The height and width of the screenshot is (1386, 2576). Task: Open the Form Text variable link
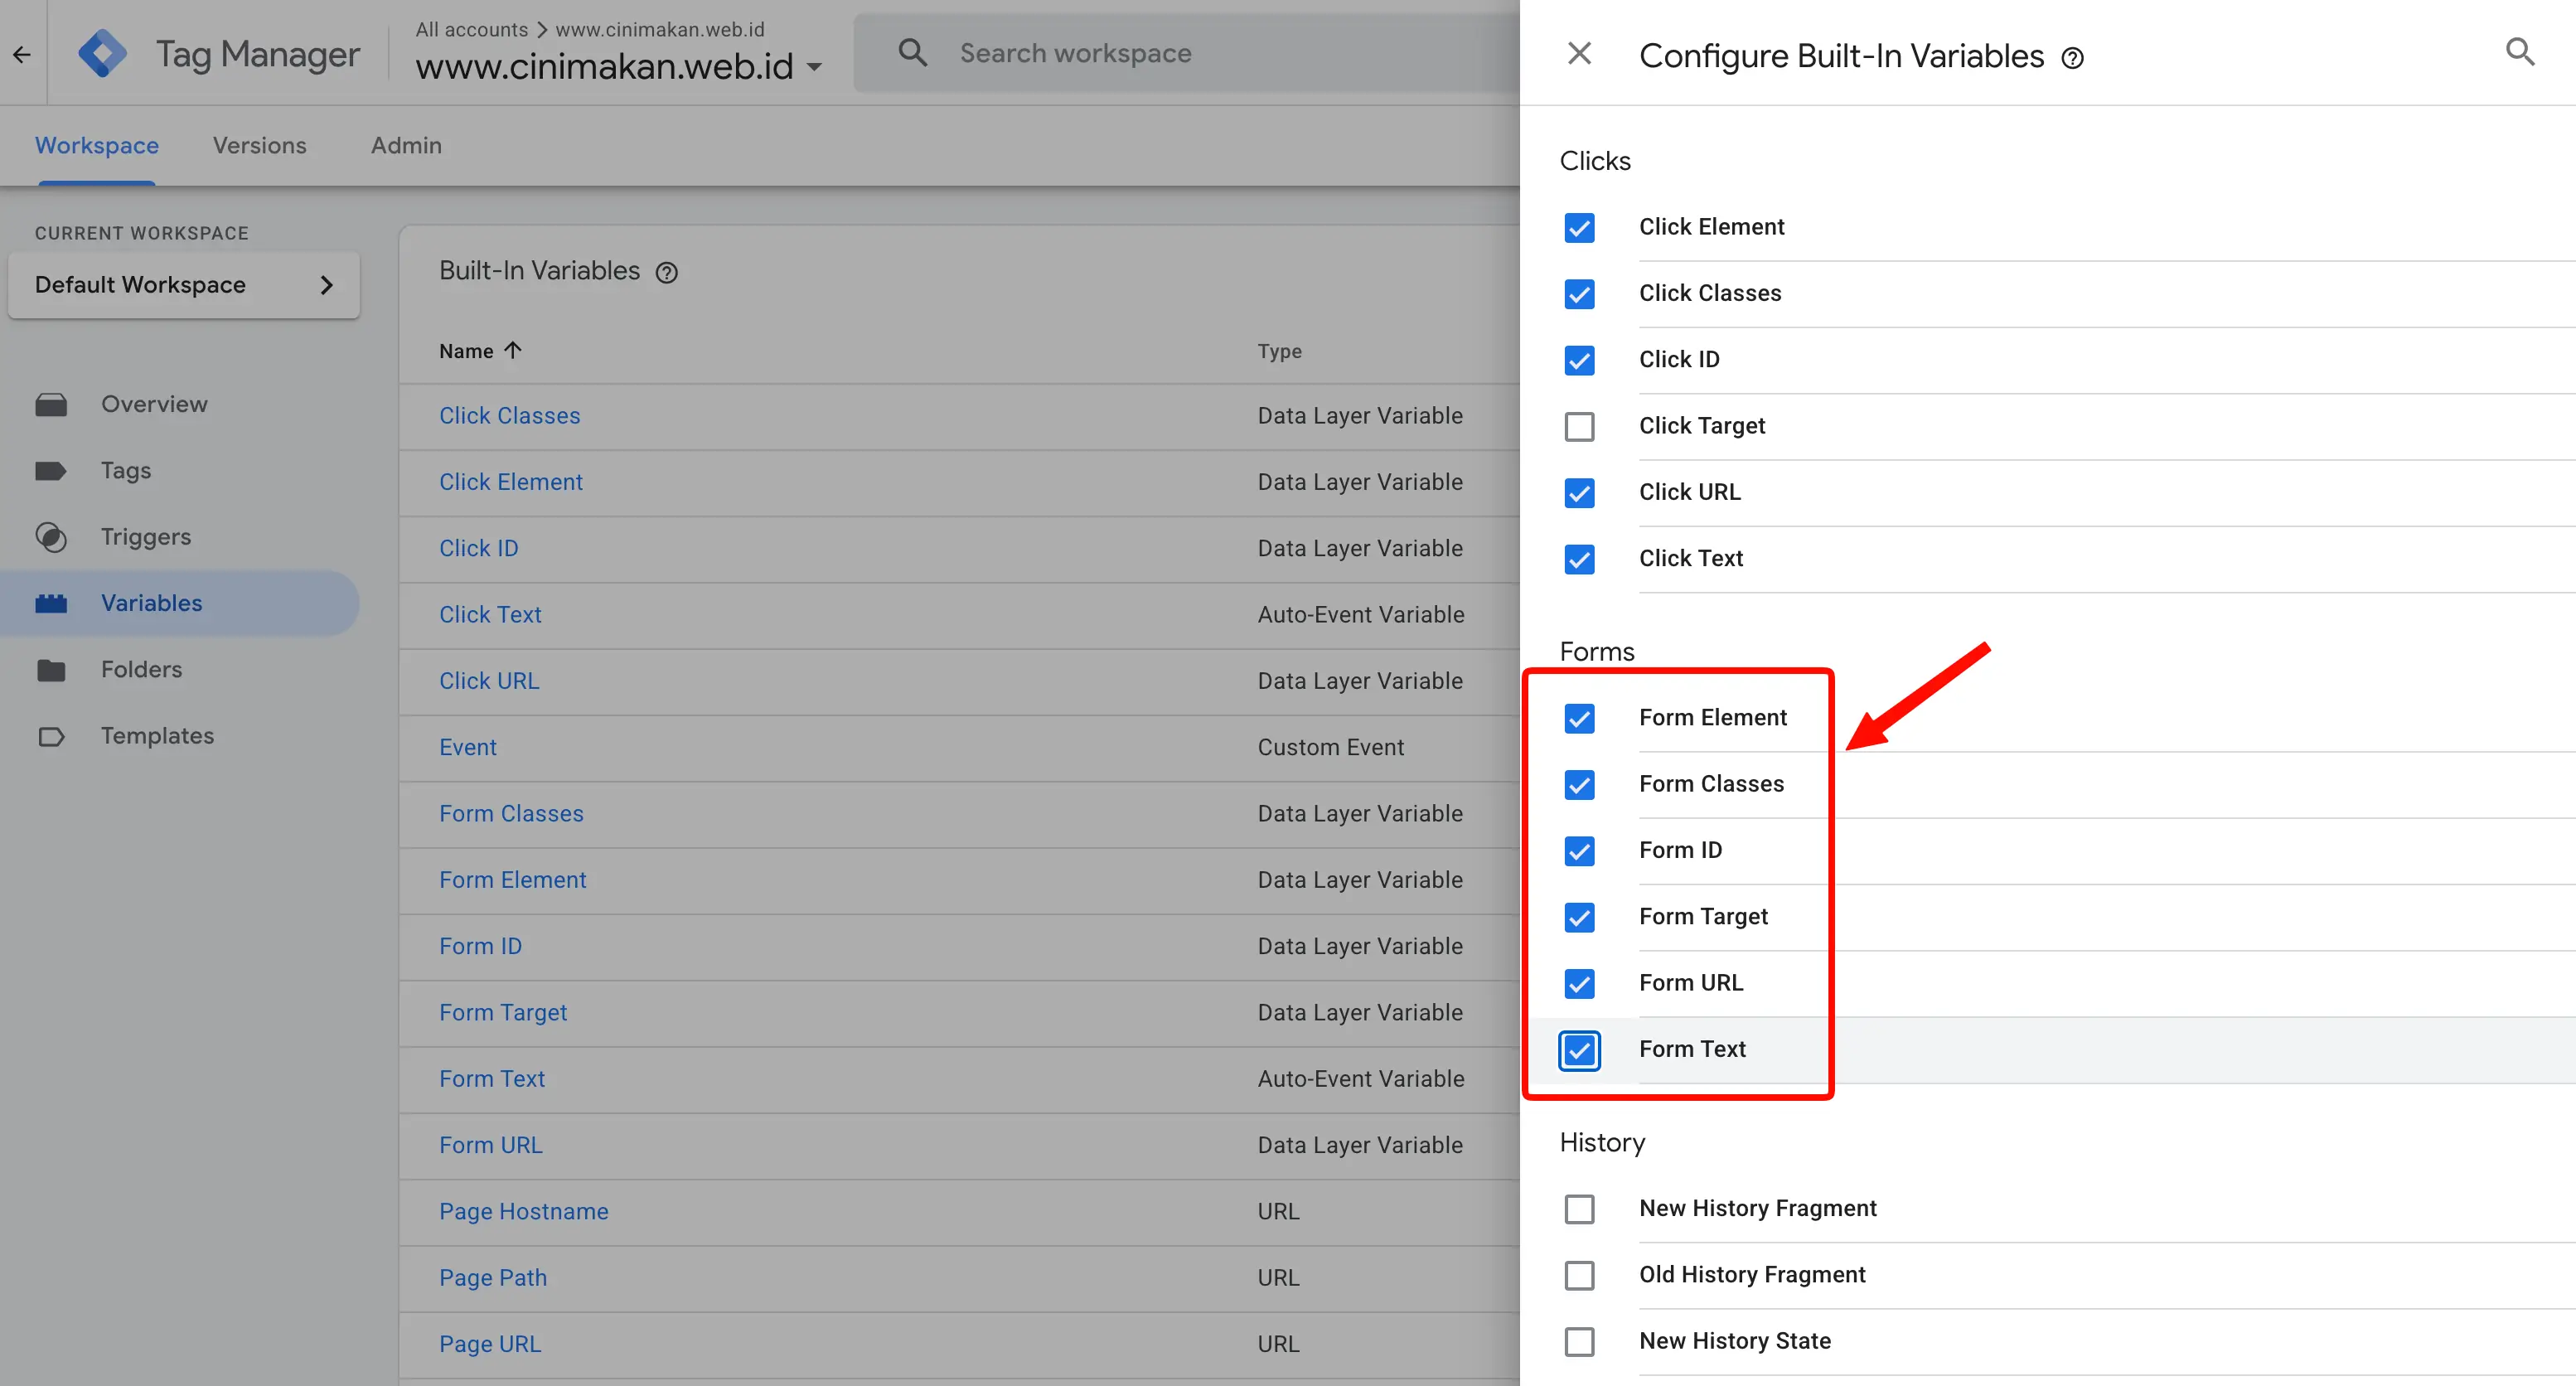click(x=492, y=1079)
